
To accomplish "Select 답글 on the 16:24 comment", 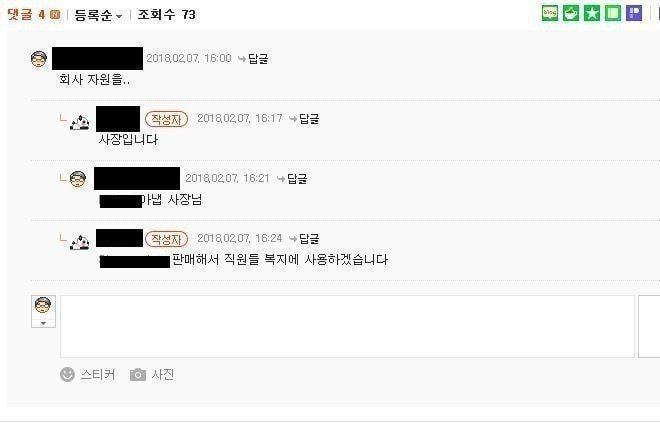I will point(304,239).
